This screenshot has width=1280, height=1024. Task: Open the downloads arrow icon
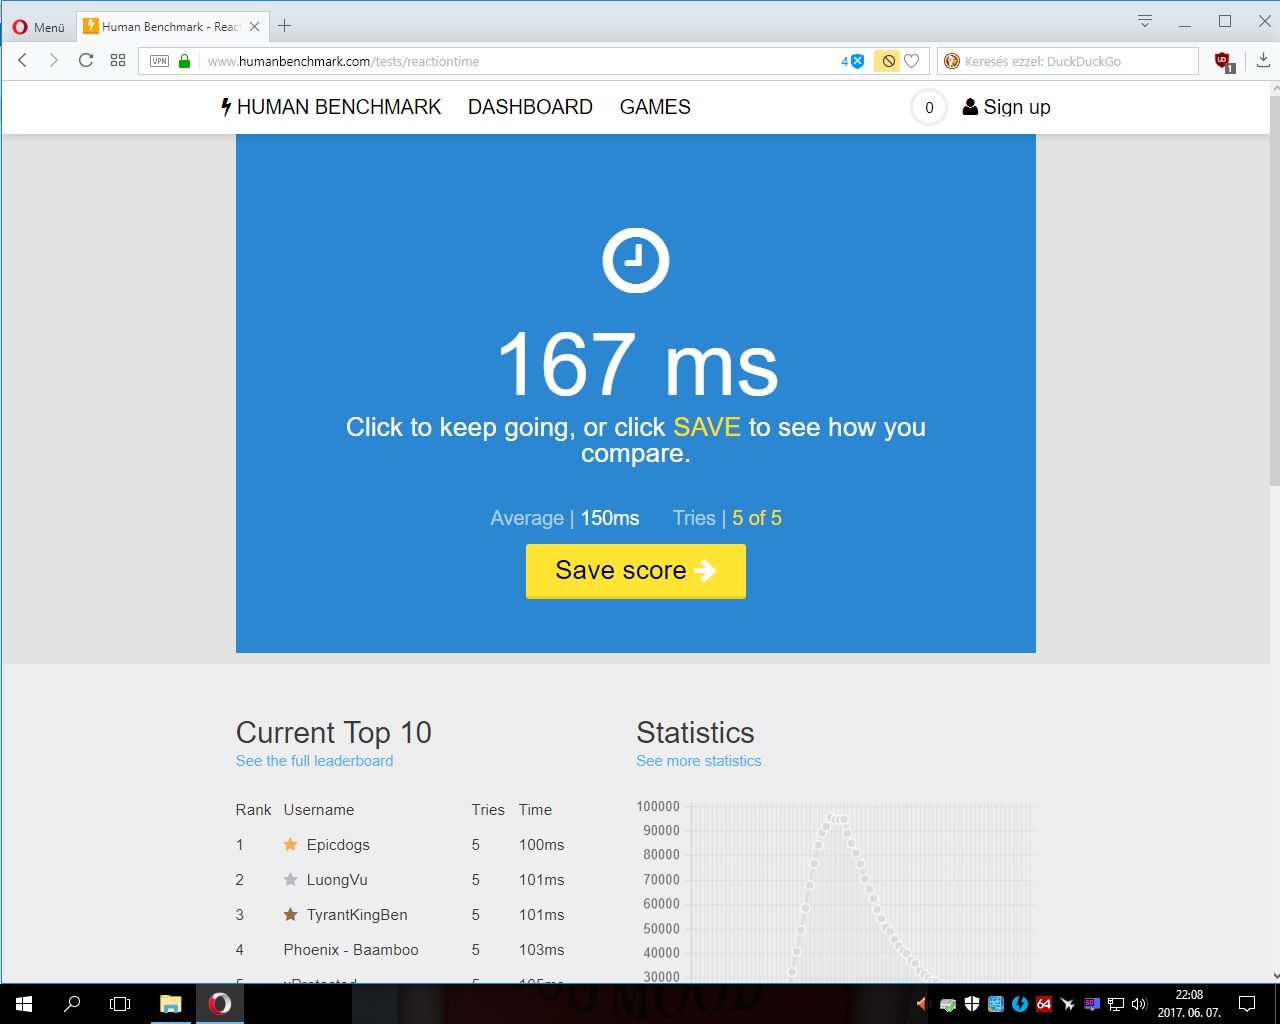point(1263,60)
